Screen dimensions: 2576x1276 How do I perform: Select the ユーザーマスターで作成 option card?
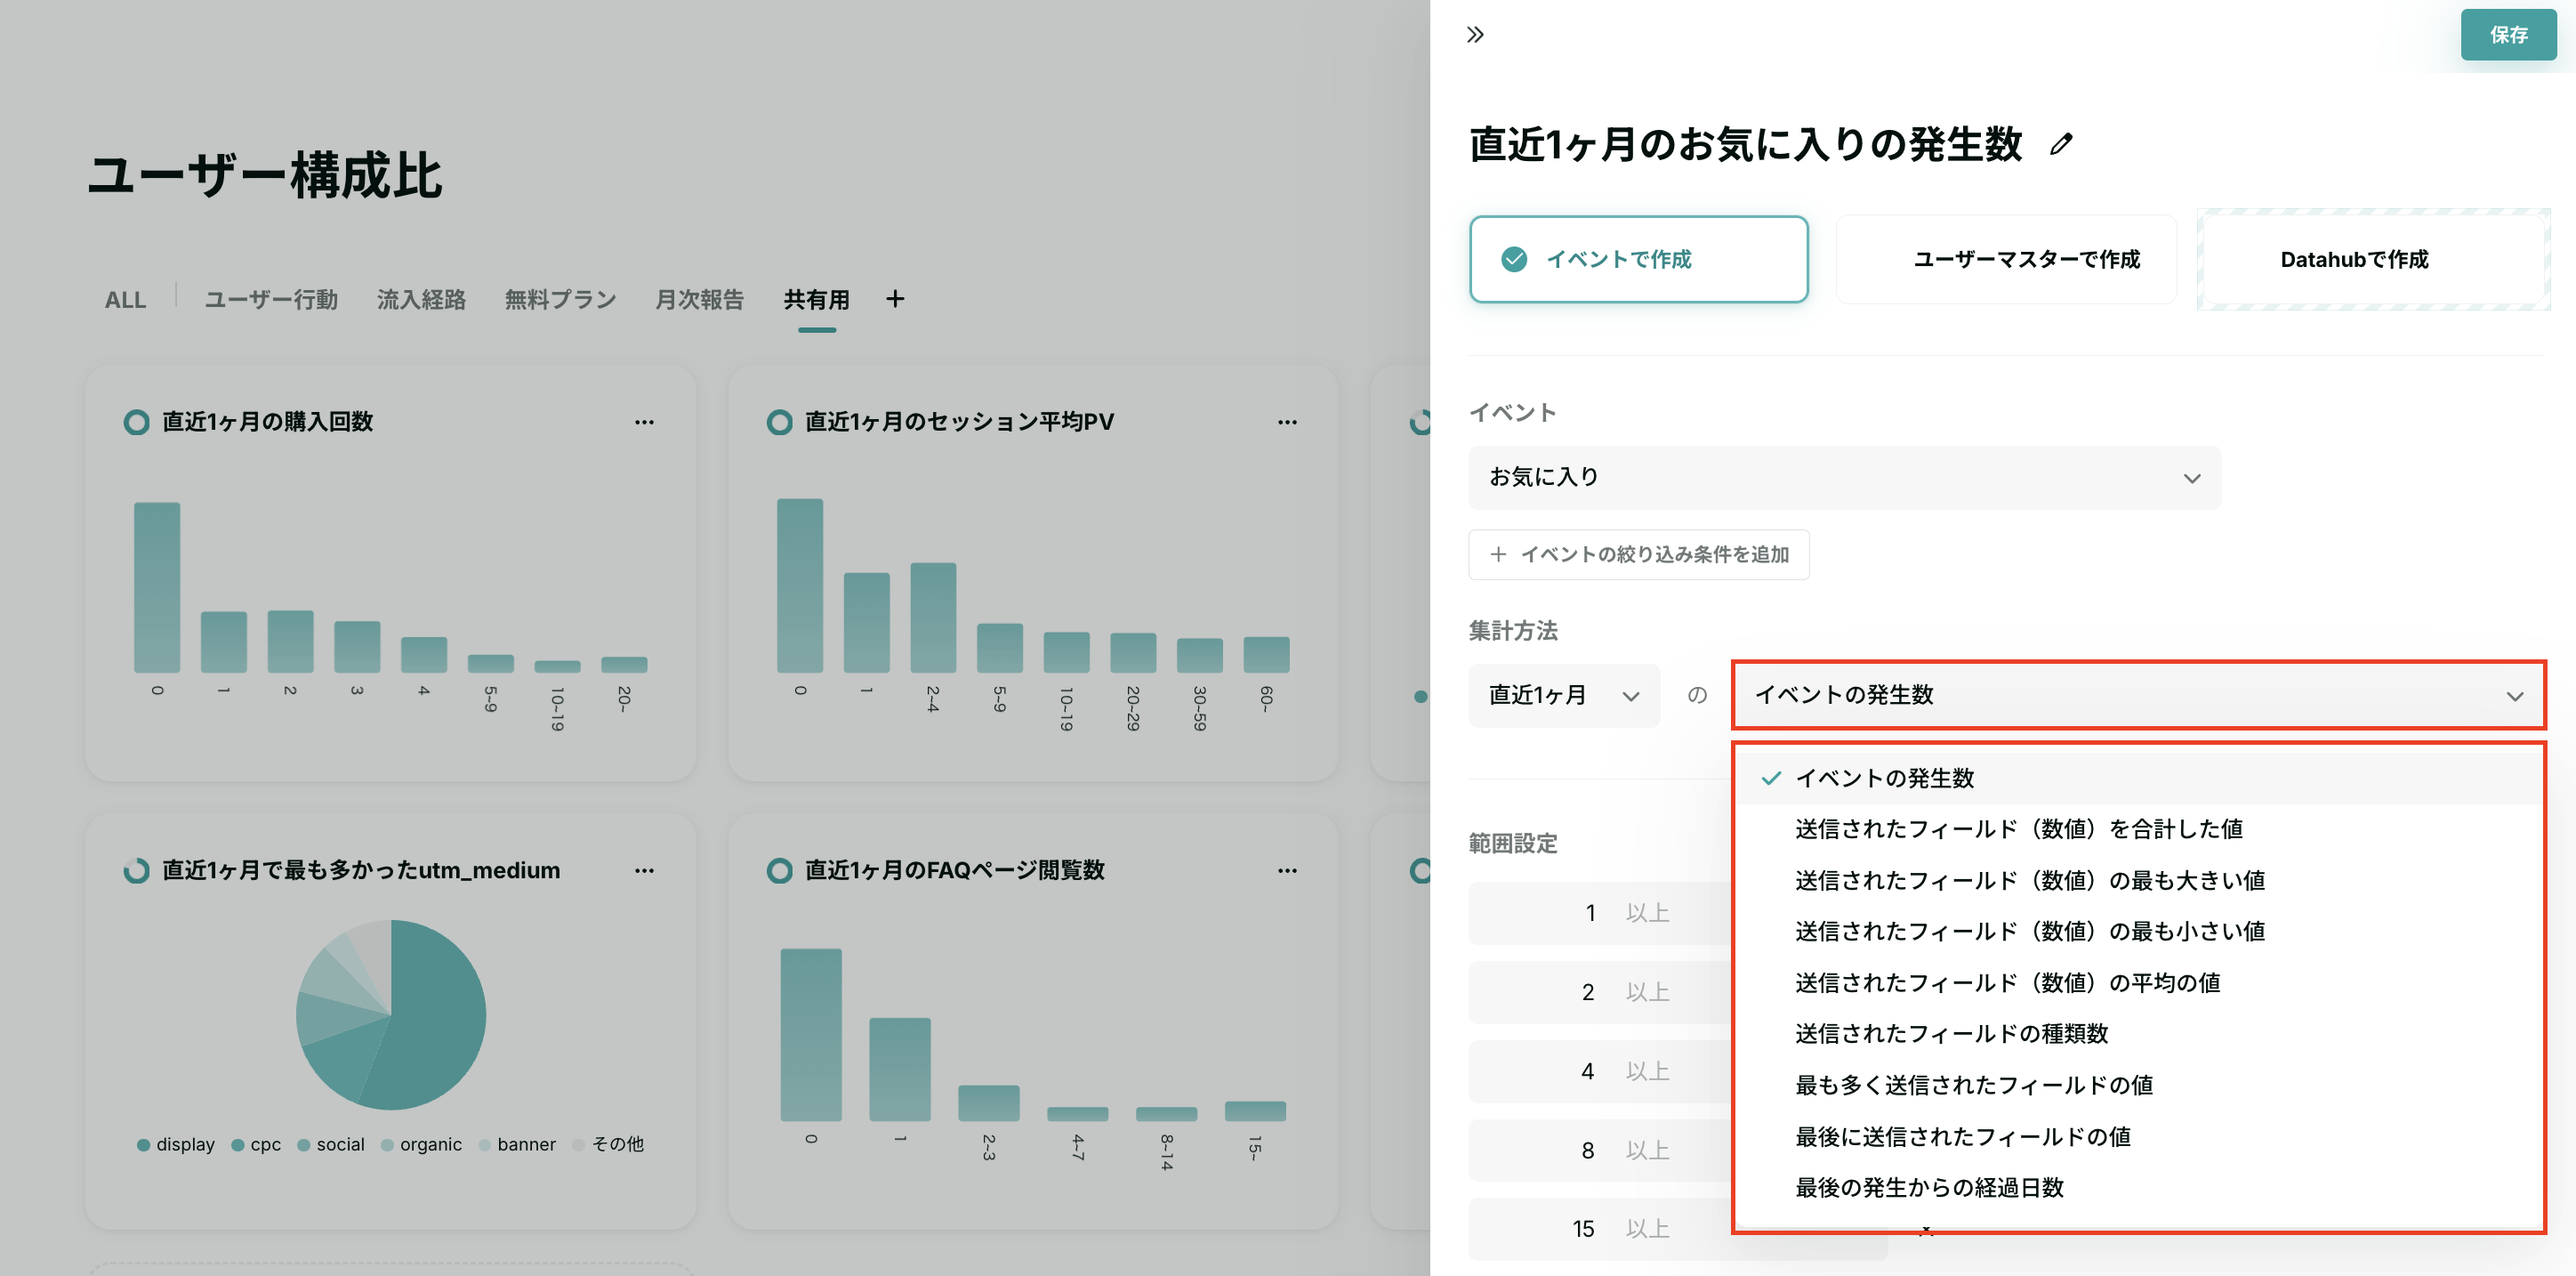pyautogui.click(x=2006, y=259)
